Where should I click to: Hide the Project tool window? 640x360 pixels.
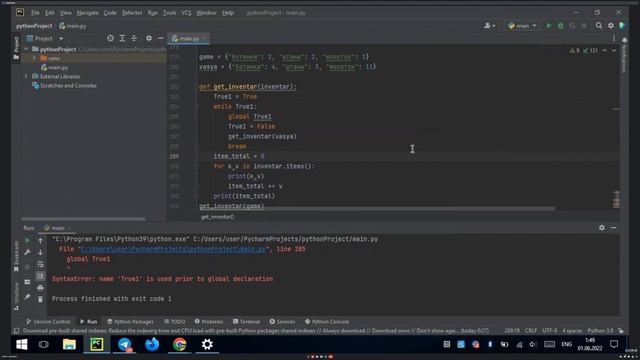(x=161, y=38)
